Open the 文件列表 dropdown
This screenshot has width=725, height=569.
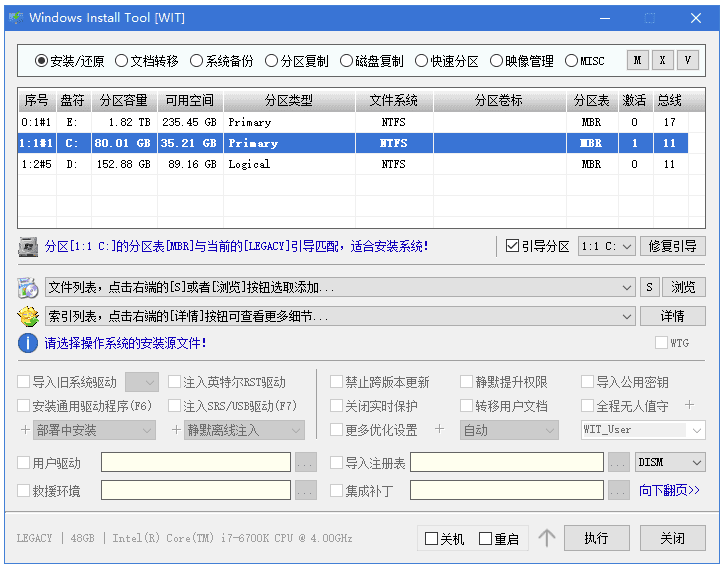[627, 288]
